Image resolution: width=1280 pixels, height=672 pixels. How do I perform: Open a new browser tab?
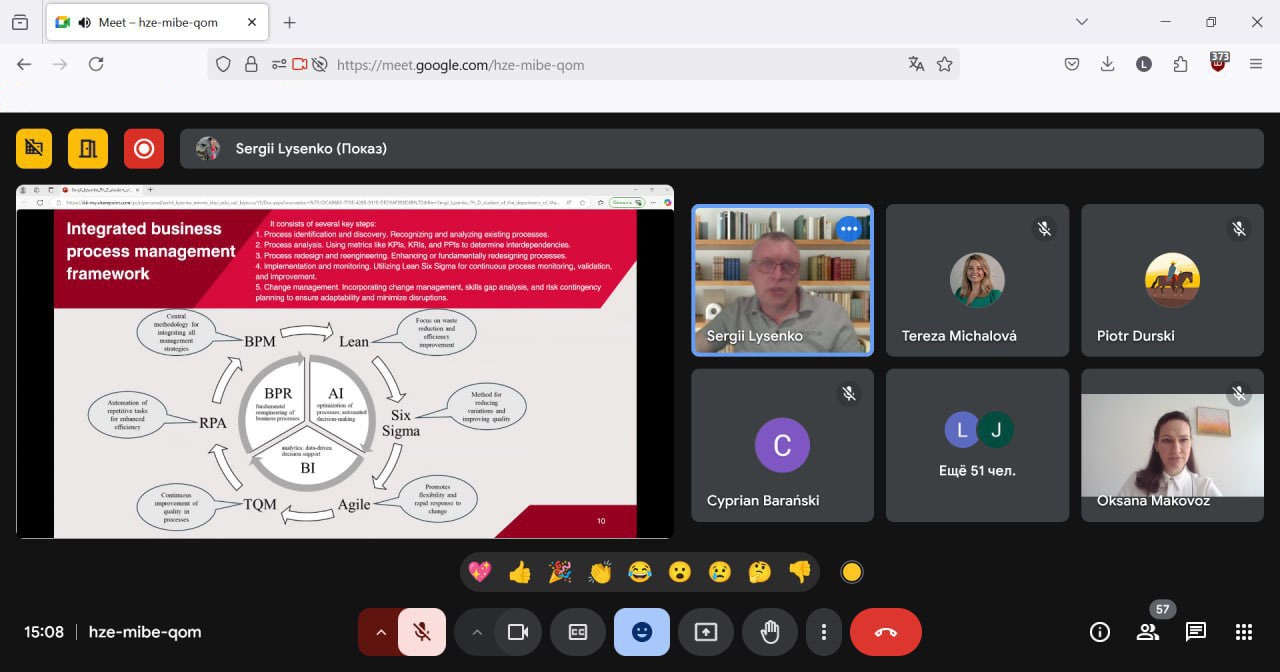[x=289, y=22]
